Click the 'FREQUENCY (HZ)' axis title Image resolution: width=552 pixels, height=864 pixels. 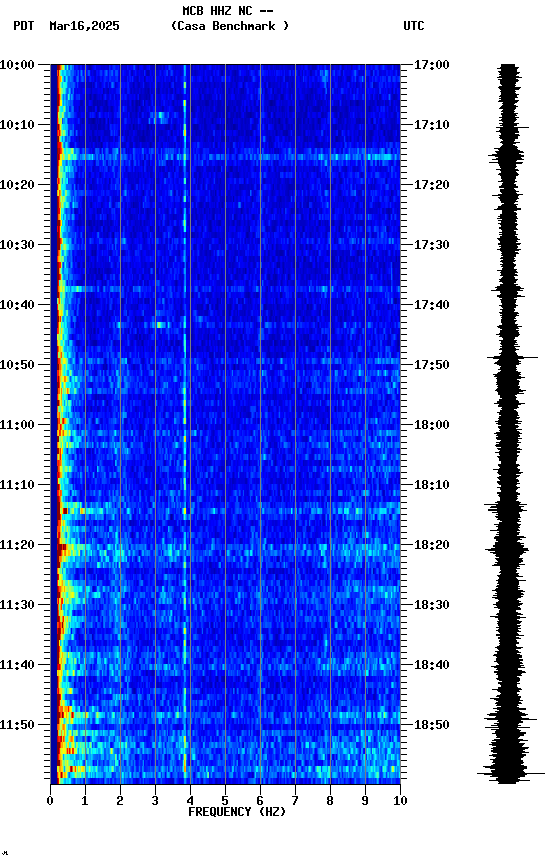tap(237, 812)
